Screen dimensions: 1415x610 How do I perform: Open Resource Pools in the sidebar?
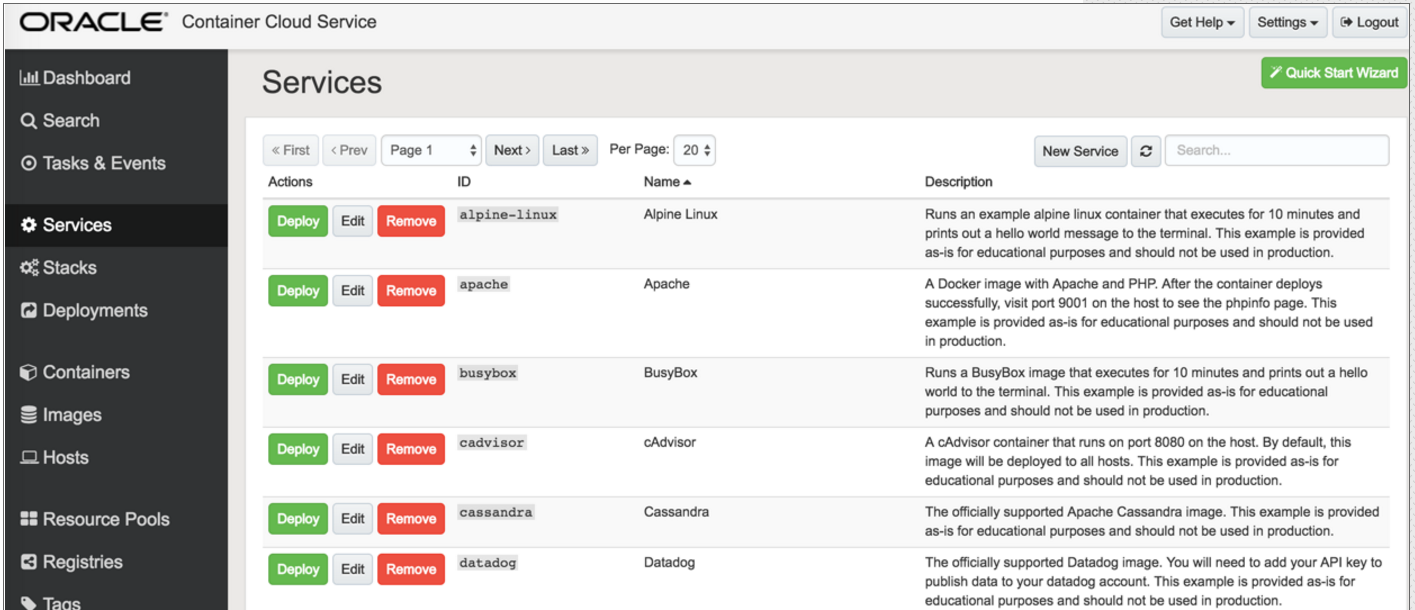click(x=95, y=519)
